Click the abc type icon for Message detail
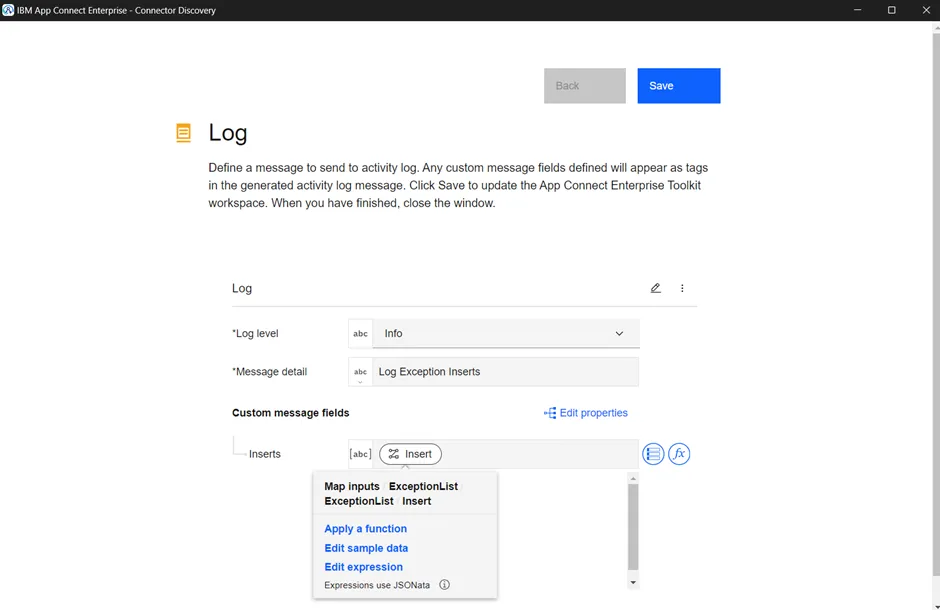Image resolution: width=940 pixels, height=610 pixels. [360, 372]
